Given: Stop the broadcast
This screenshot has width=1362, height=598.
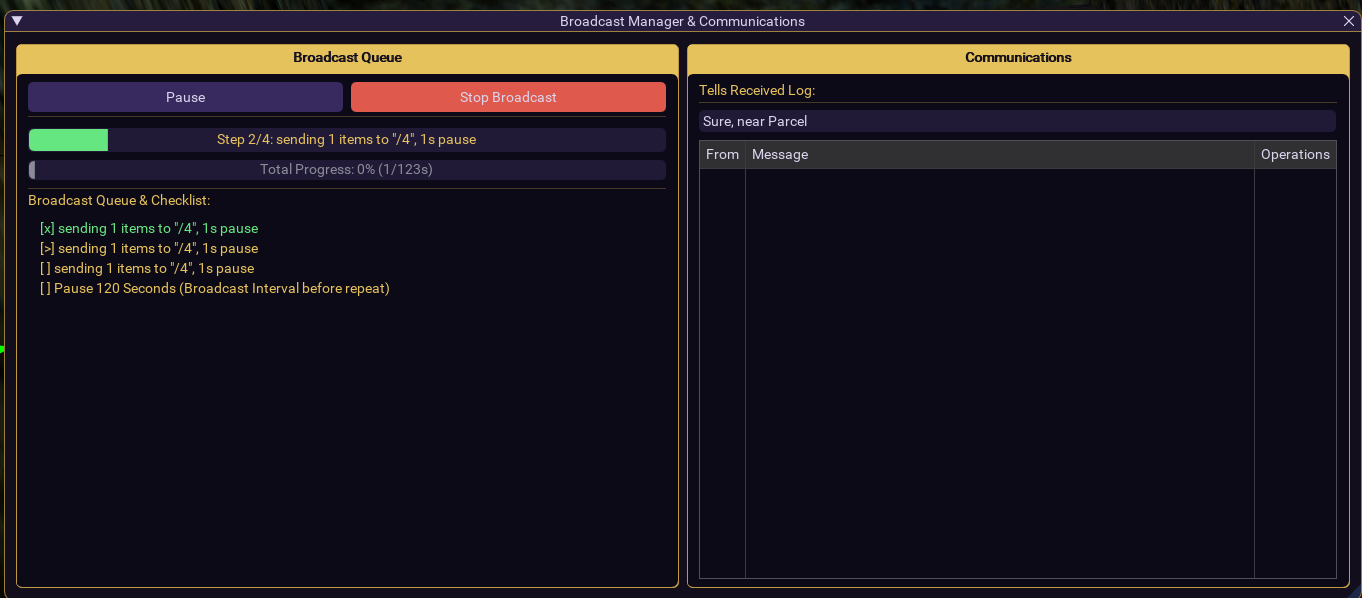Looking at the screenshot, I should (508, 97).
